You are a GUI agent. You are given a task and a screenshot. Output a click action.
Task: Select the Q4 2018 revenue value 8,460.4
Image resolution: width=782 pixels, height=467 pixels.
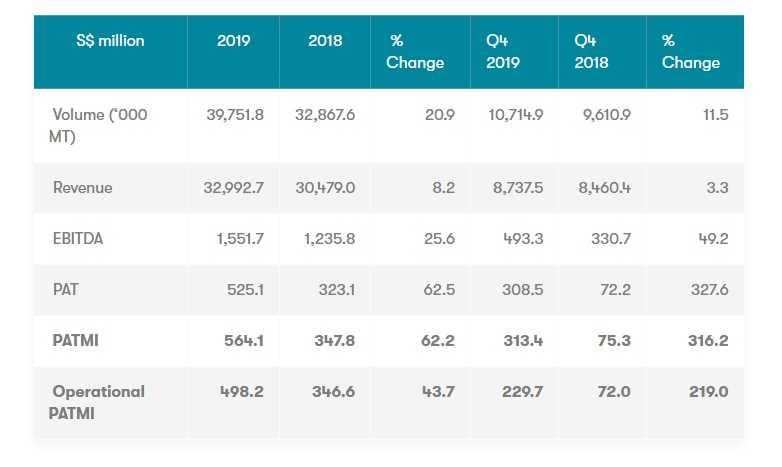click(605, 188)
